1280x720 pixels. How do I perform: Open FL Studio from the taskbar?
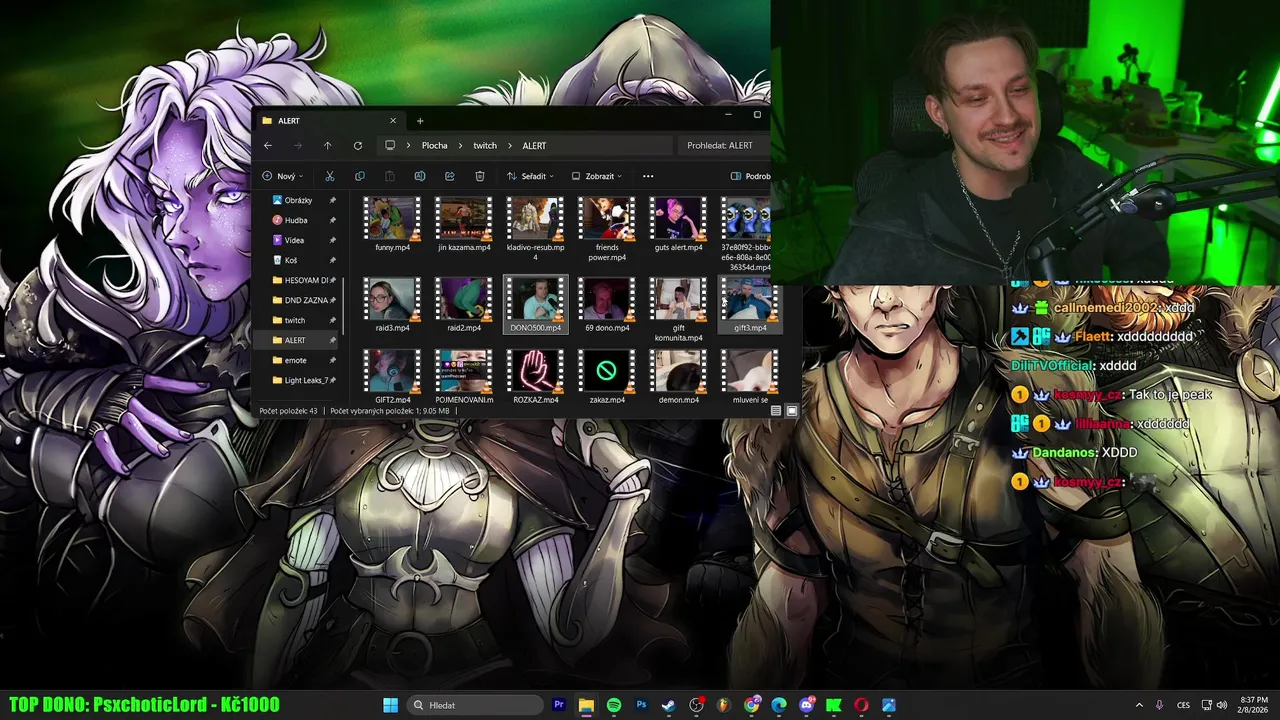coord(723,705)
